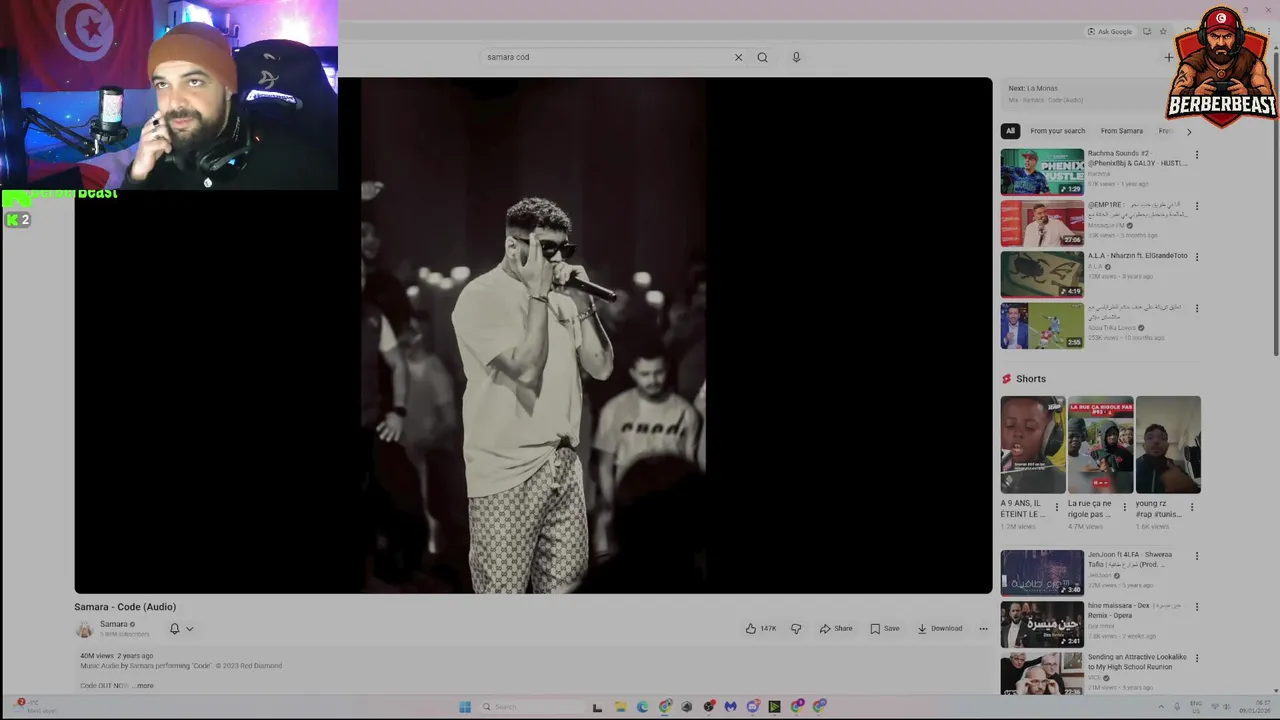The height and width of the screenshot is (720, 1280).
Task: Save the video to a playlist
Action: (885, 629)
